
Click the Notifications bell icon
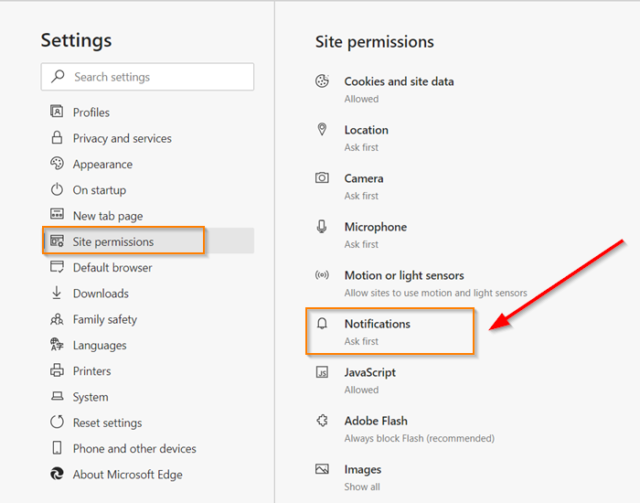[x=322, y=324]
